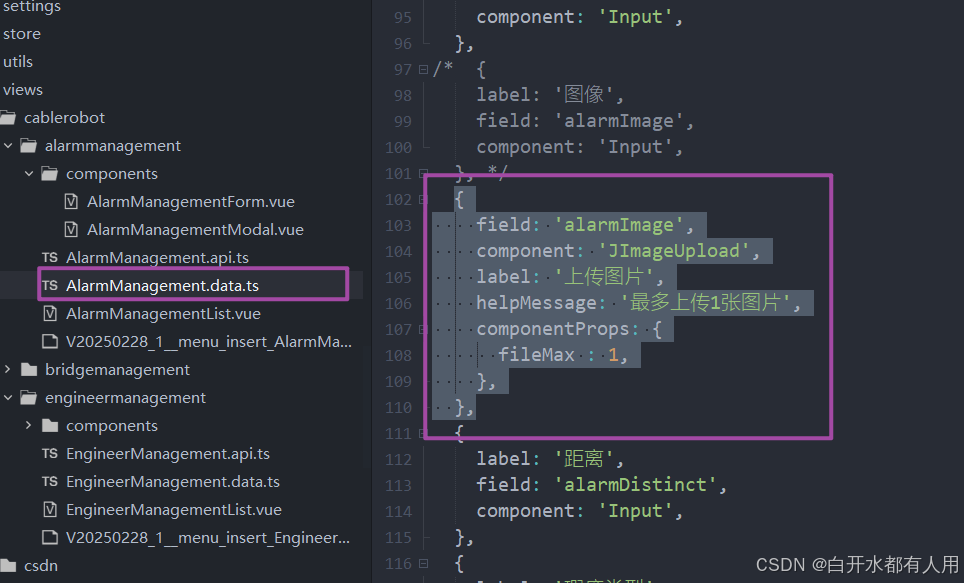
Task: Click the alarmmanagement folder icon
Action: pos(28,146)
